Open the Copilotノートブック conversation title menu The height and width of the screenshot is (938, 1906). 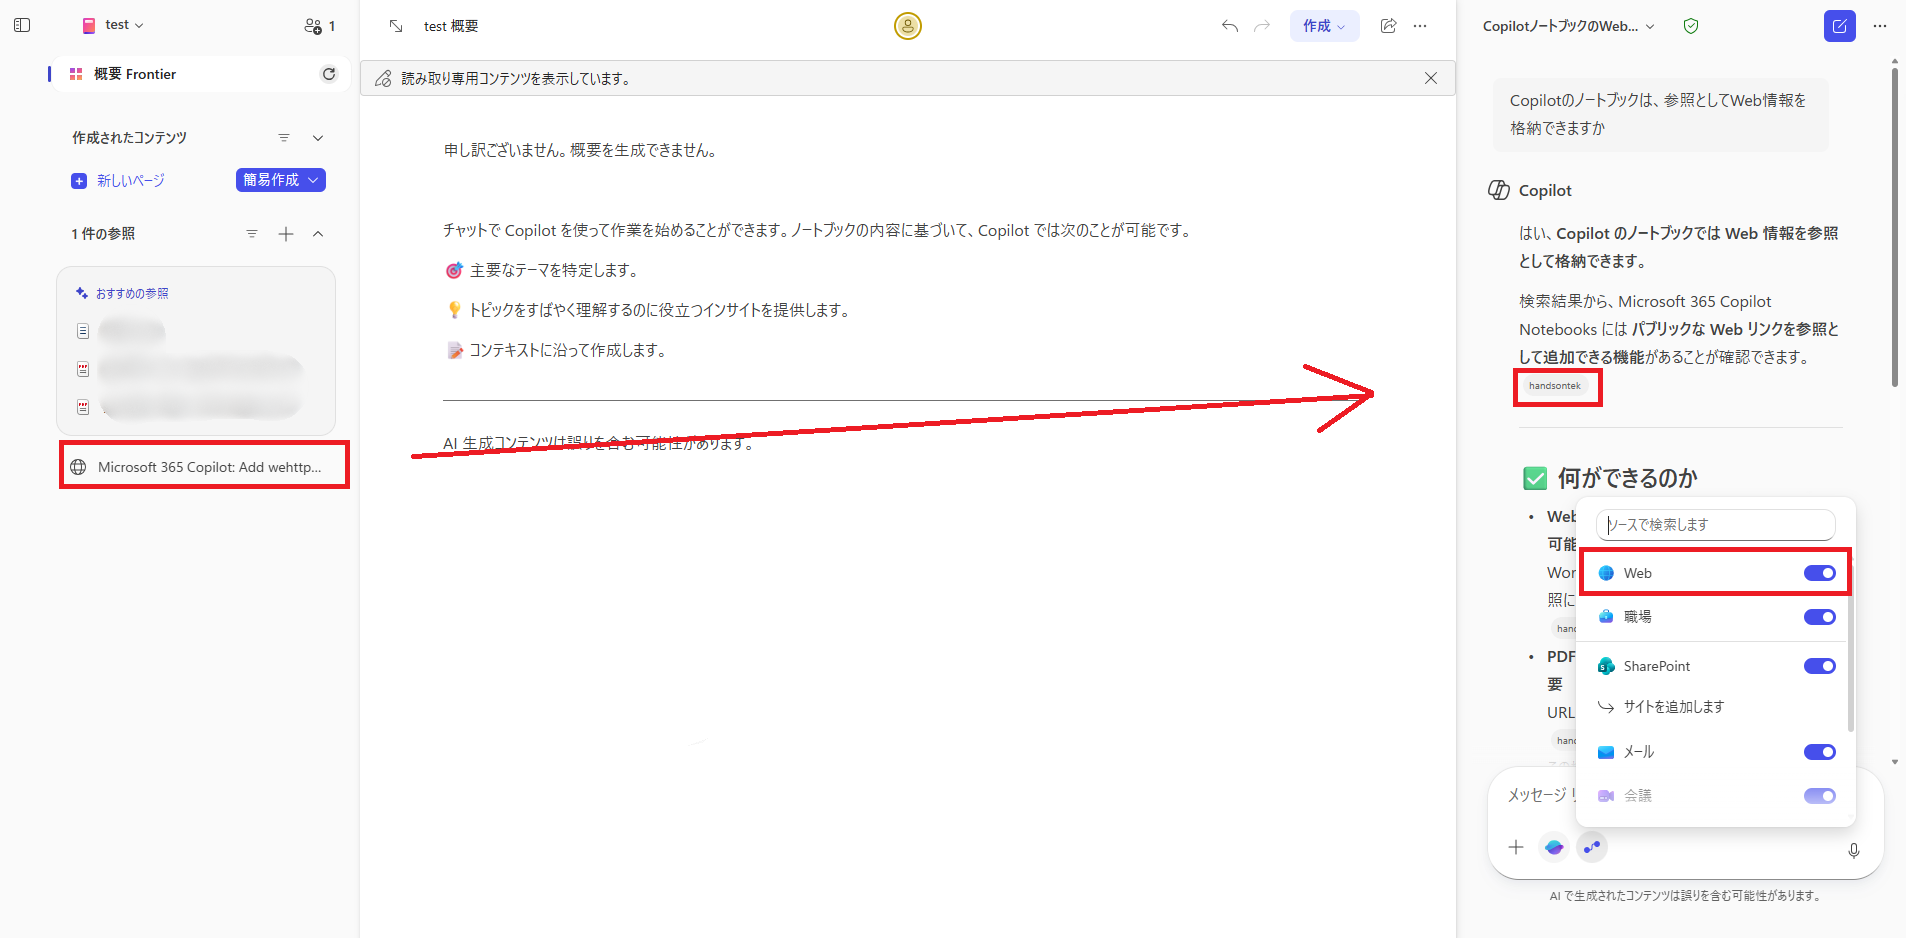[1650, 26]
